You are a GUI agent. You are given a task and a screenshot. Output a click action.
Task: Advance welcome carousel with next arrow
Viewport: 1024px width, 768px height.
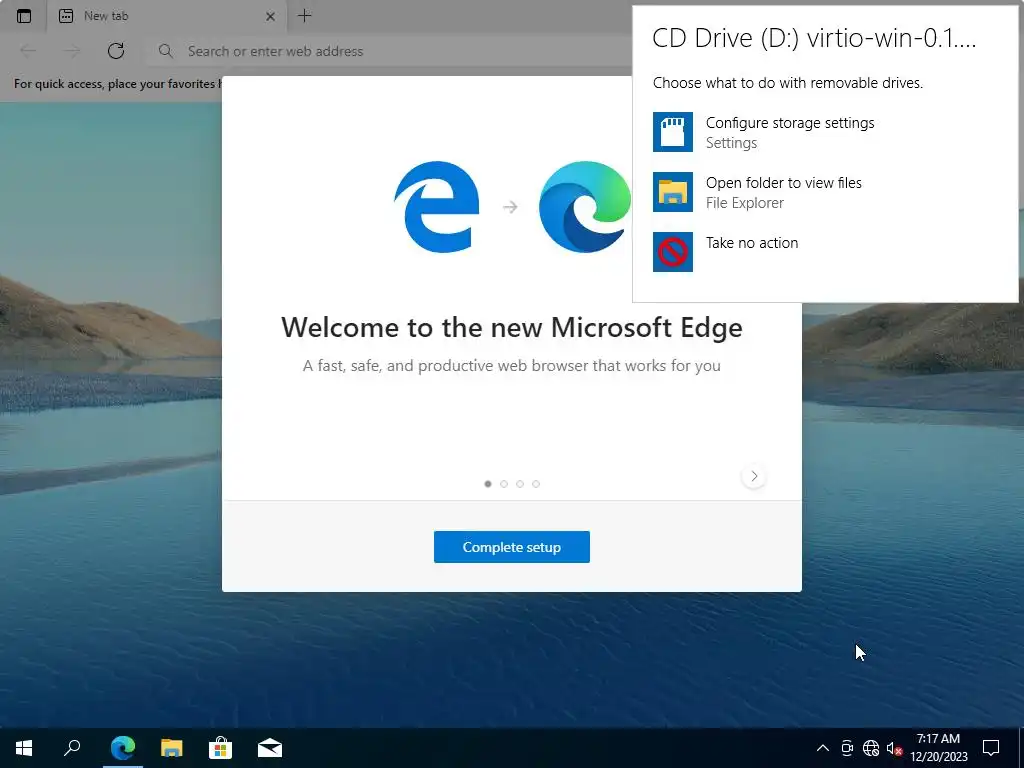[x=754, y=476]
